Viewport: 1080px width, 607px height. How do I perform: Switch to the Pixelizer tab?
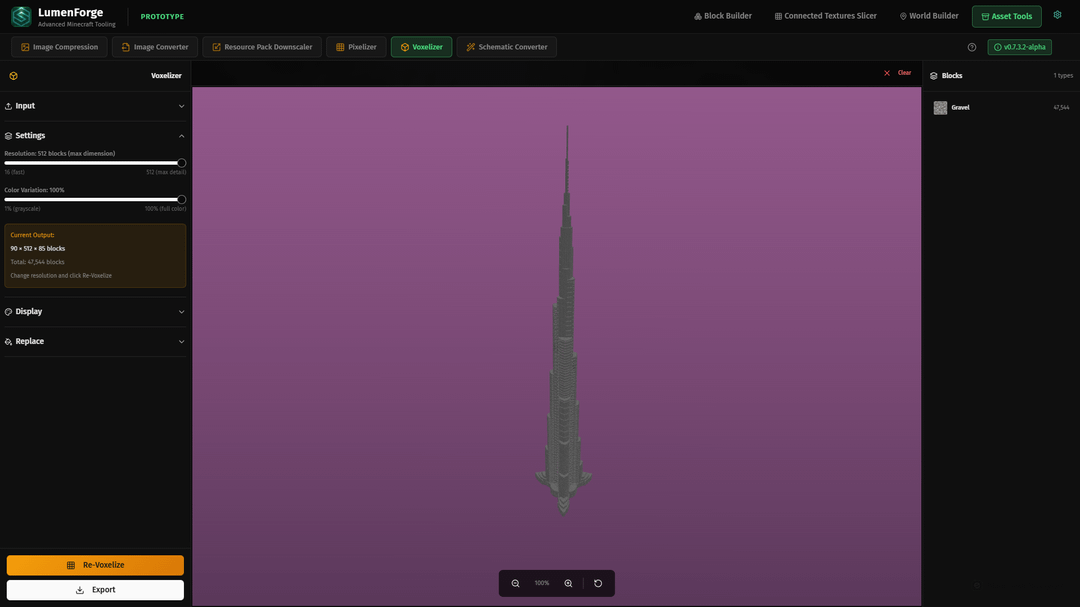point(356,47)
